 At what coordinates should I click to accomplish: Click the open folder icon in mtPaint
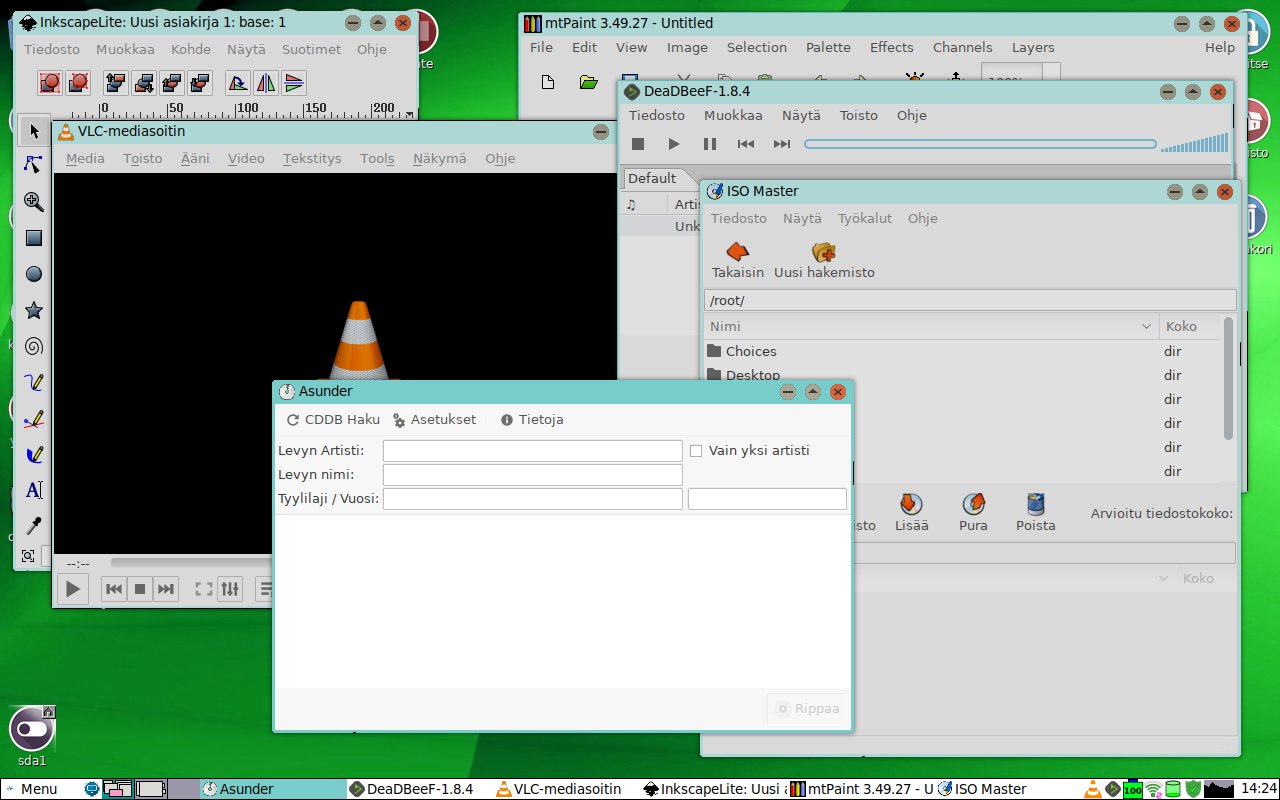pyautogui.click(x=588, y=82)
